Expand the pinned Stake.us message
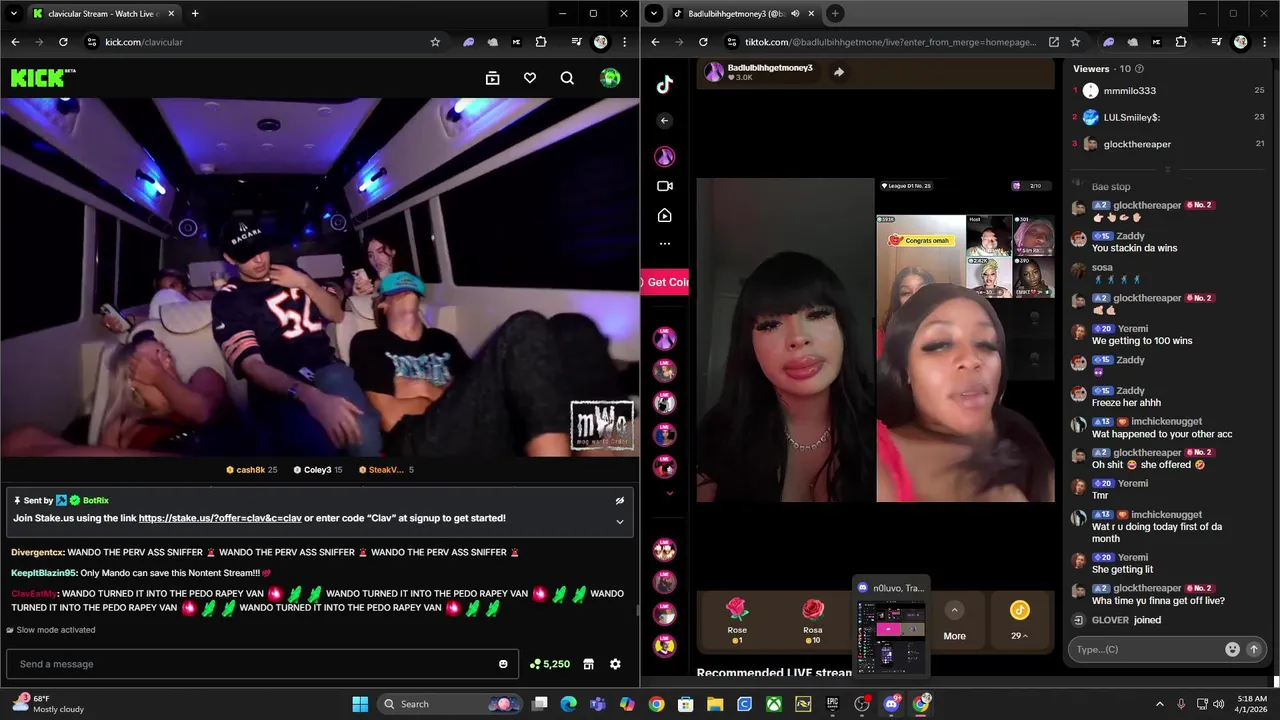 (619, 521)
